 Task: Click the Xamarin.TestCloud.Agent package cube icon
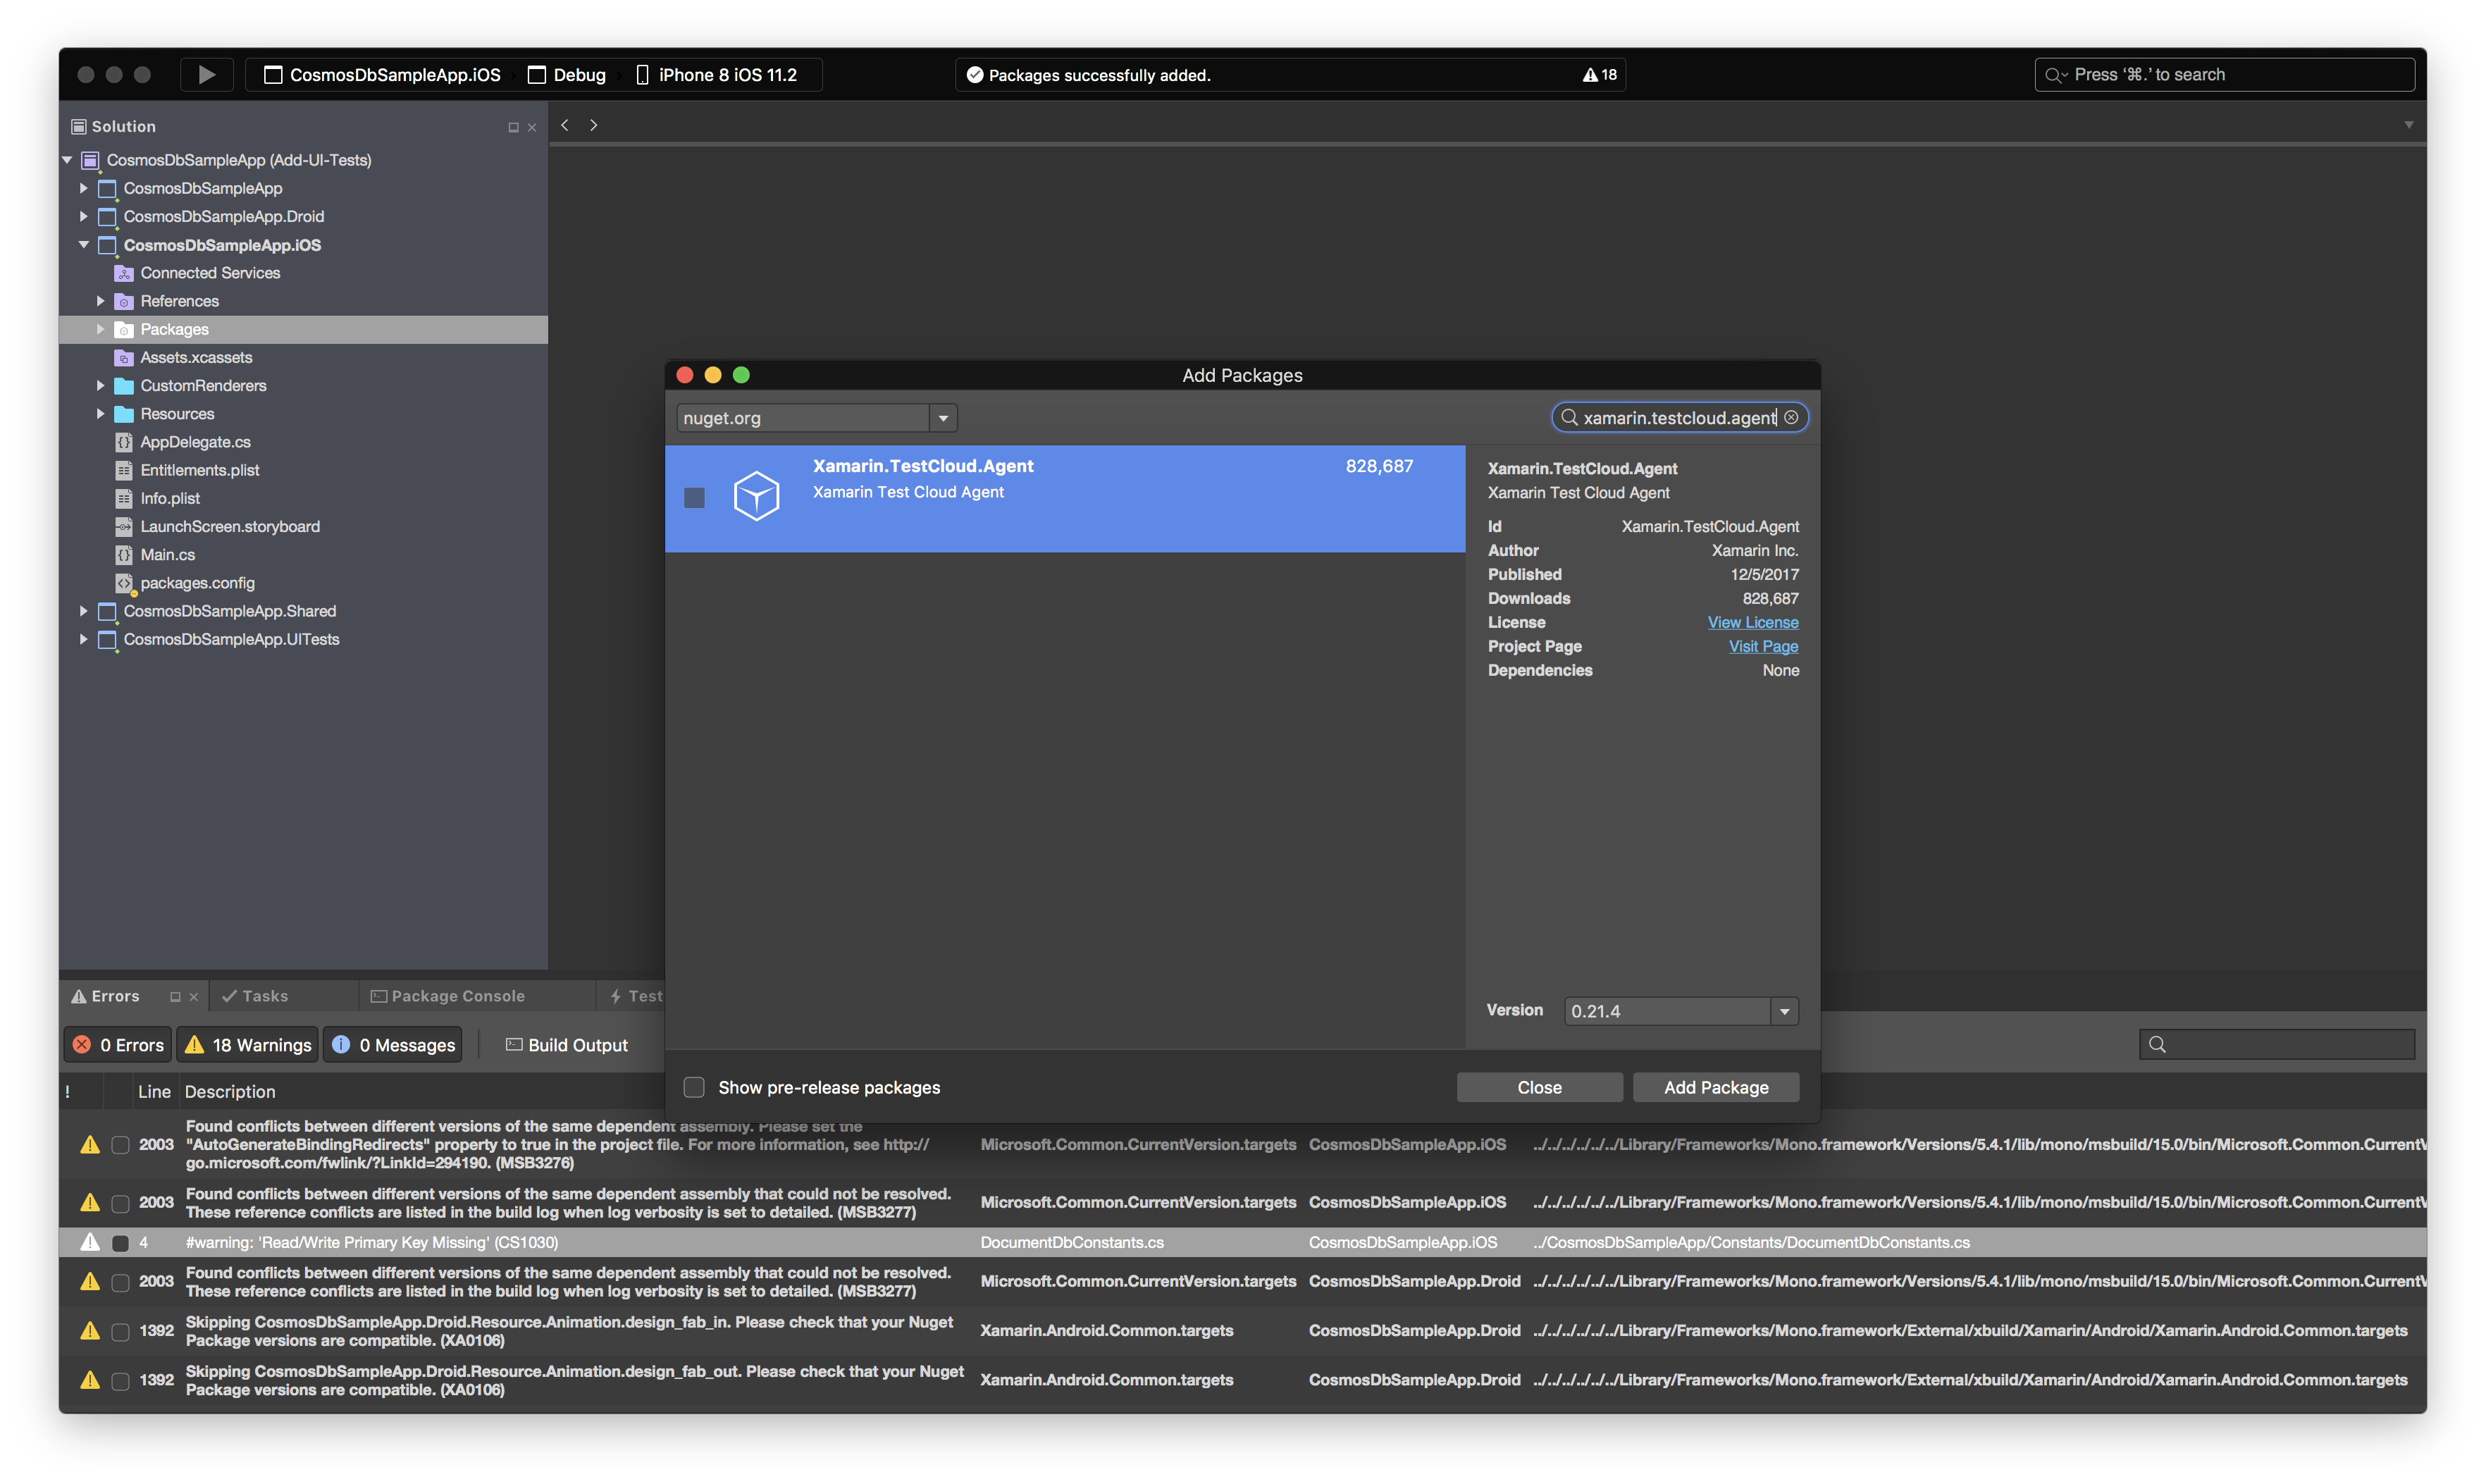(x=757, y=496)
